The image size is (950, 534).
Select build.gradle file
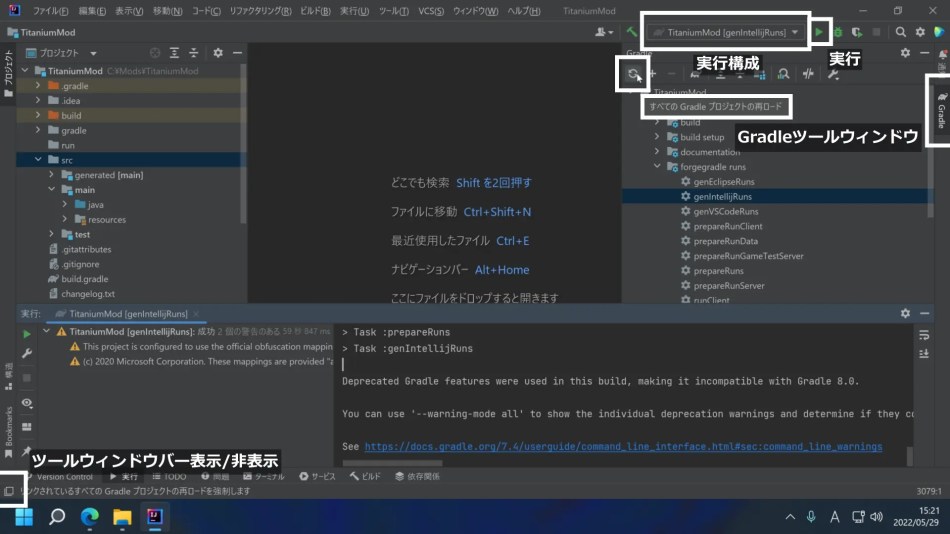point(78,279)
